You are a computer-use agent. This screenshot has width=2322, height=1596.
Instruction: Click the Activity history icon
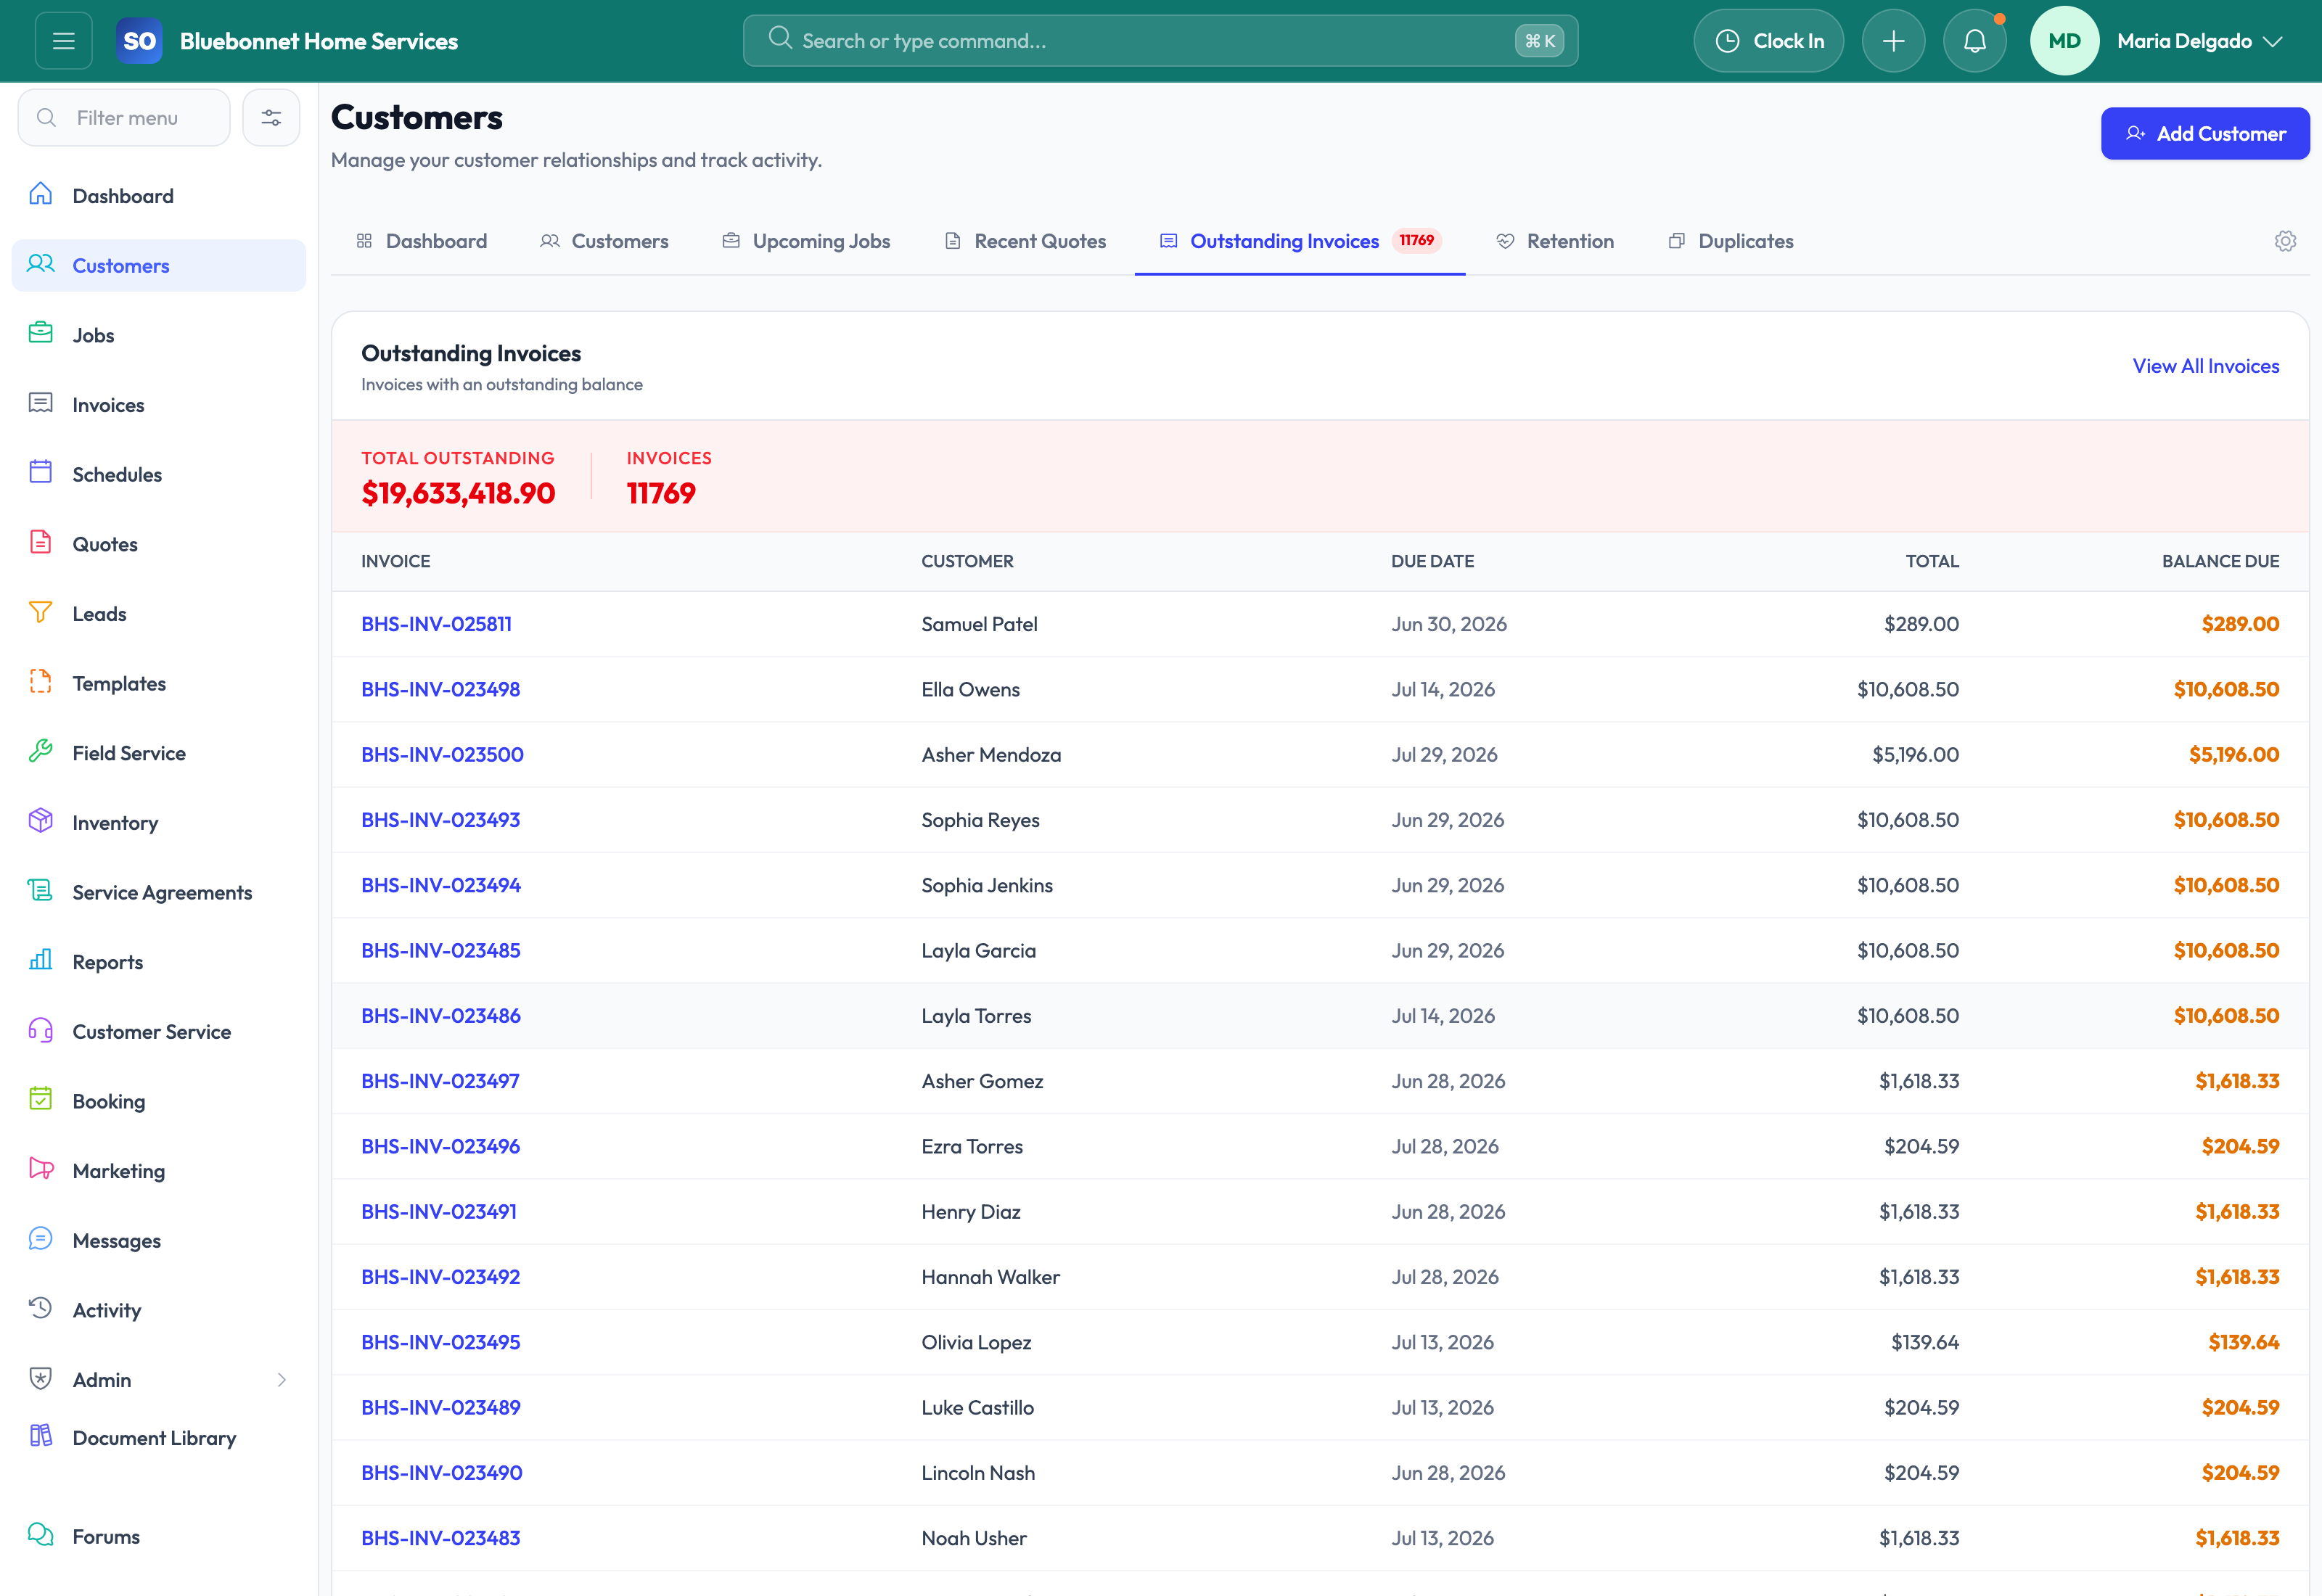pyautogui.click(x=40, y=1308)
